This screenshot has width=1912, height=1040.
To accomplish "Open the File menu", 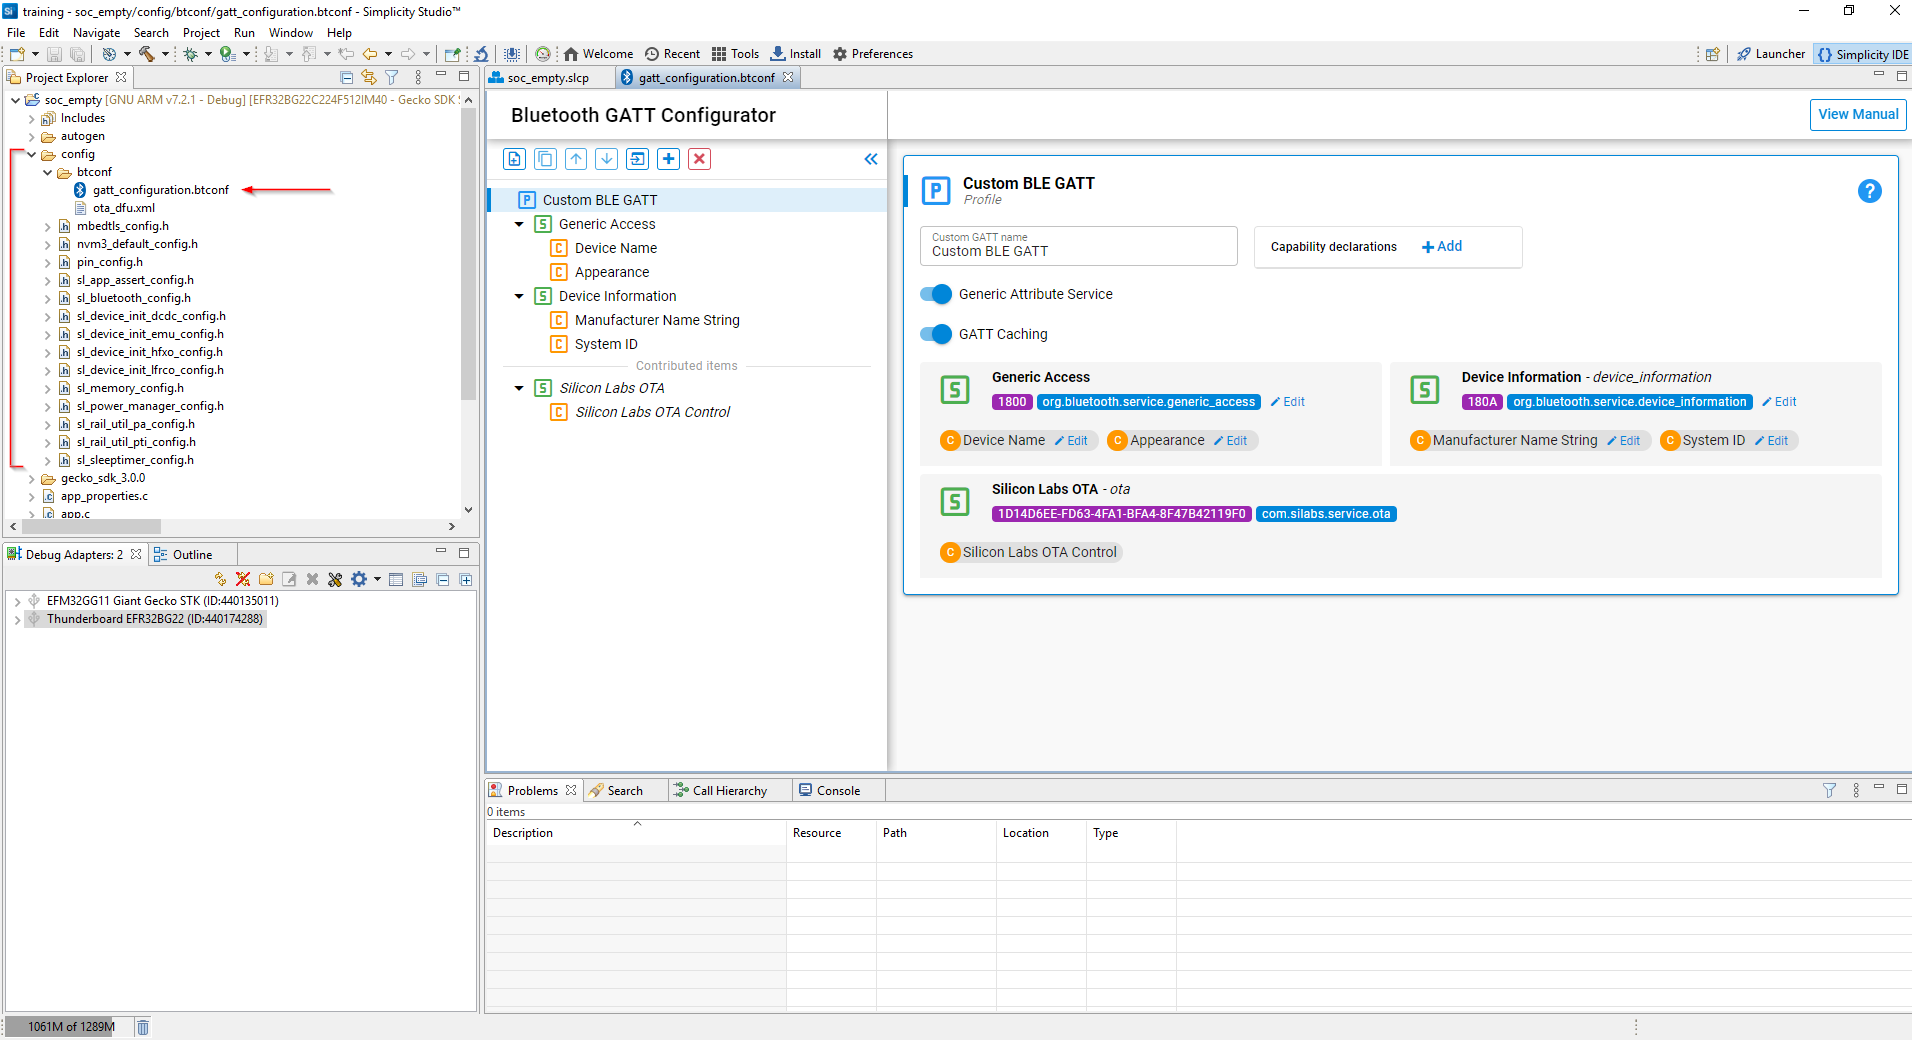I will point(16,33).
